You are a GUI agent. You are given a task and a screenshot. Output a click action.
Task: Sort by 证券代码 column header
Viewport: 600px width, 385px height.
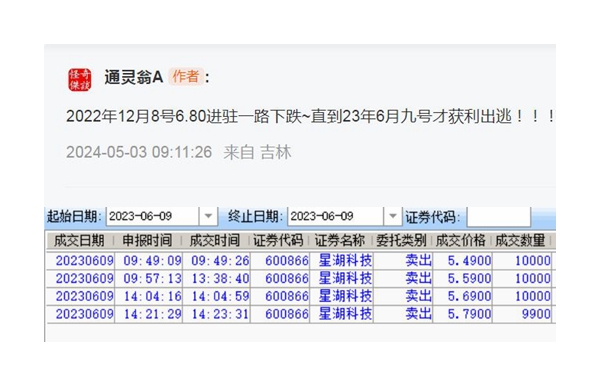278,240
